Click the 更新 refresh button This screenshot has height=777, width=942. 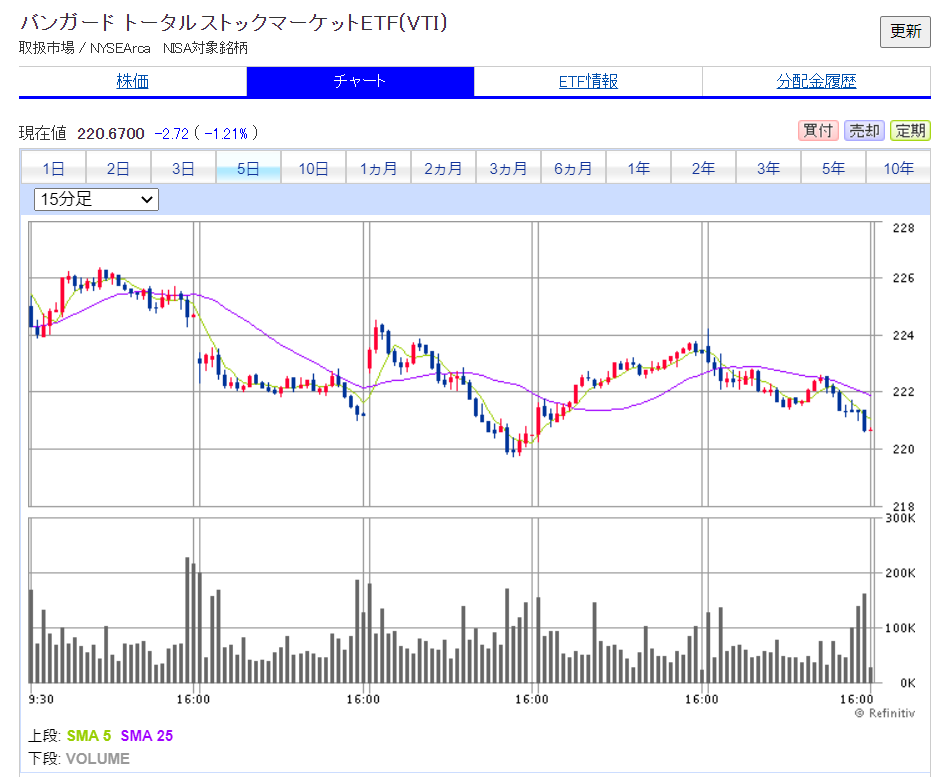click(x=905, y=32)
